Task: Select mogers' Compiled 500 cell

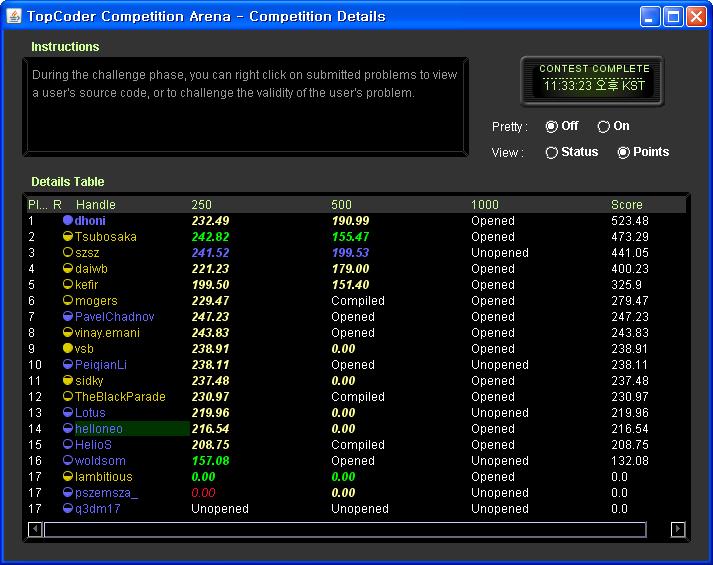Action: click(x=358, y=301)
